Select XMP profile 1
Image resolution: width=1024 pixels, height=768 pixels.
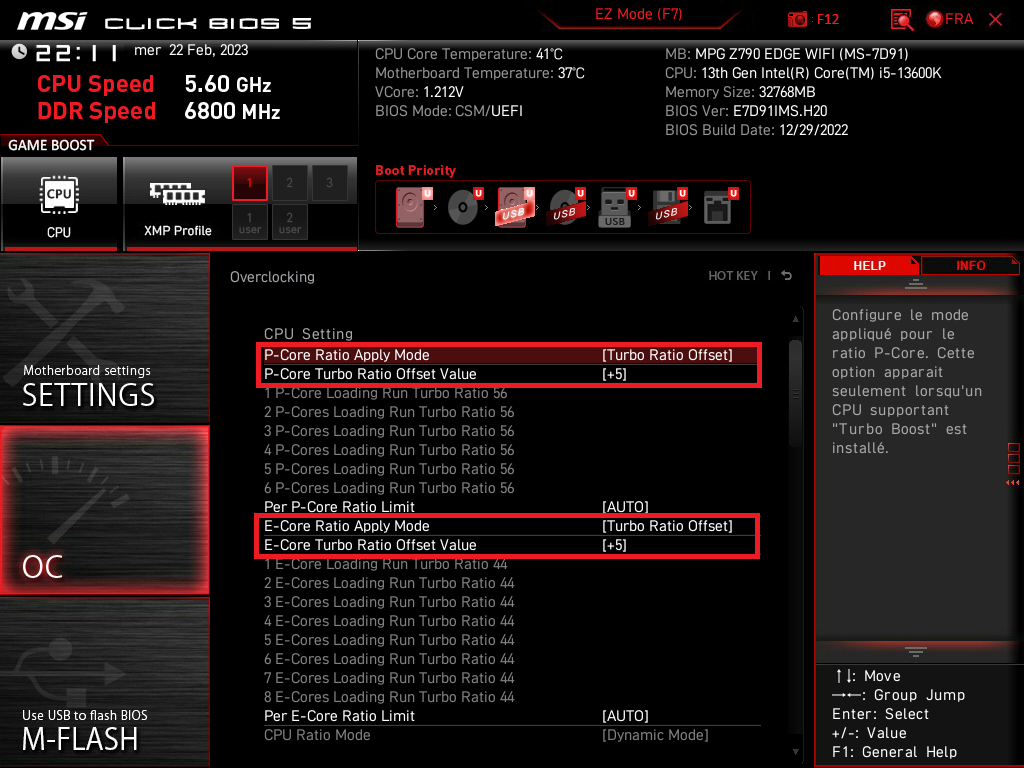click(249, 183)
